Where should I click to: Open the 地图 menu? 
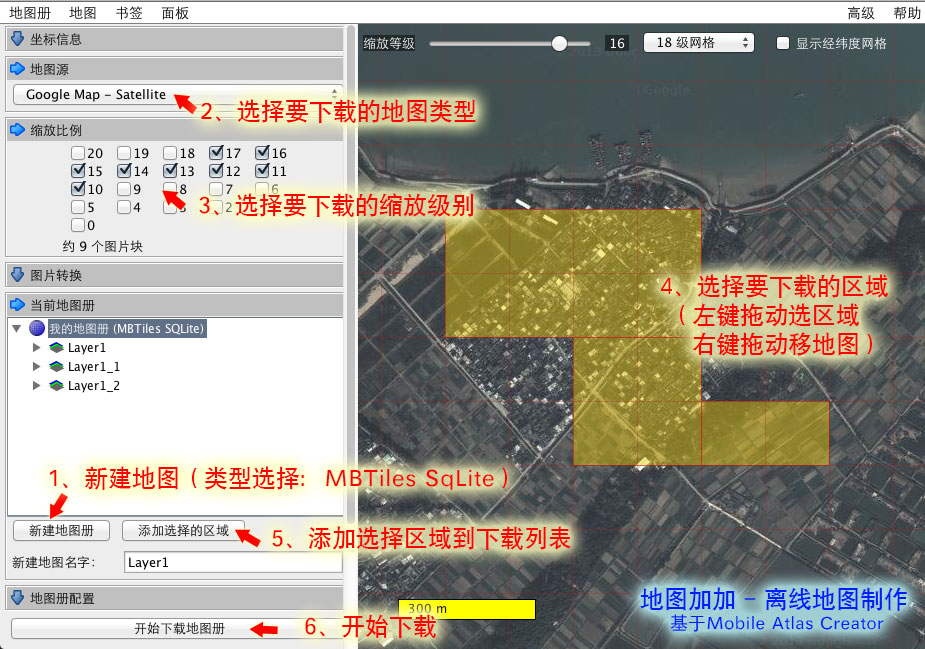point(83,12)
